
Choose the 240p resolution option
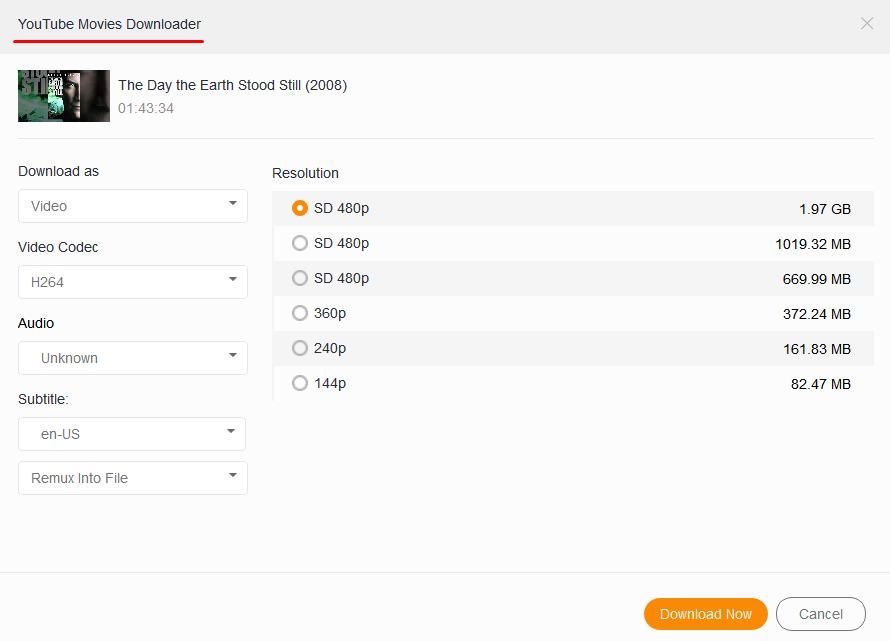(x=300, y=348)
